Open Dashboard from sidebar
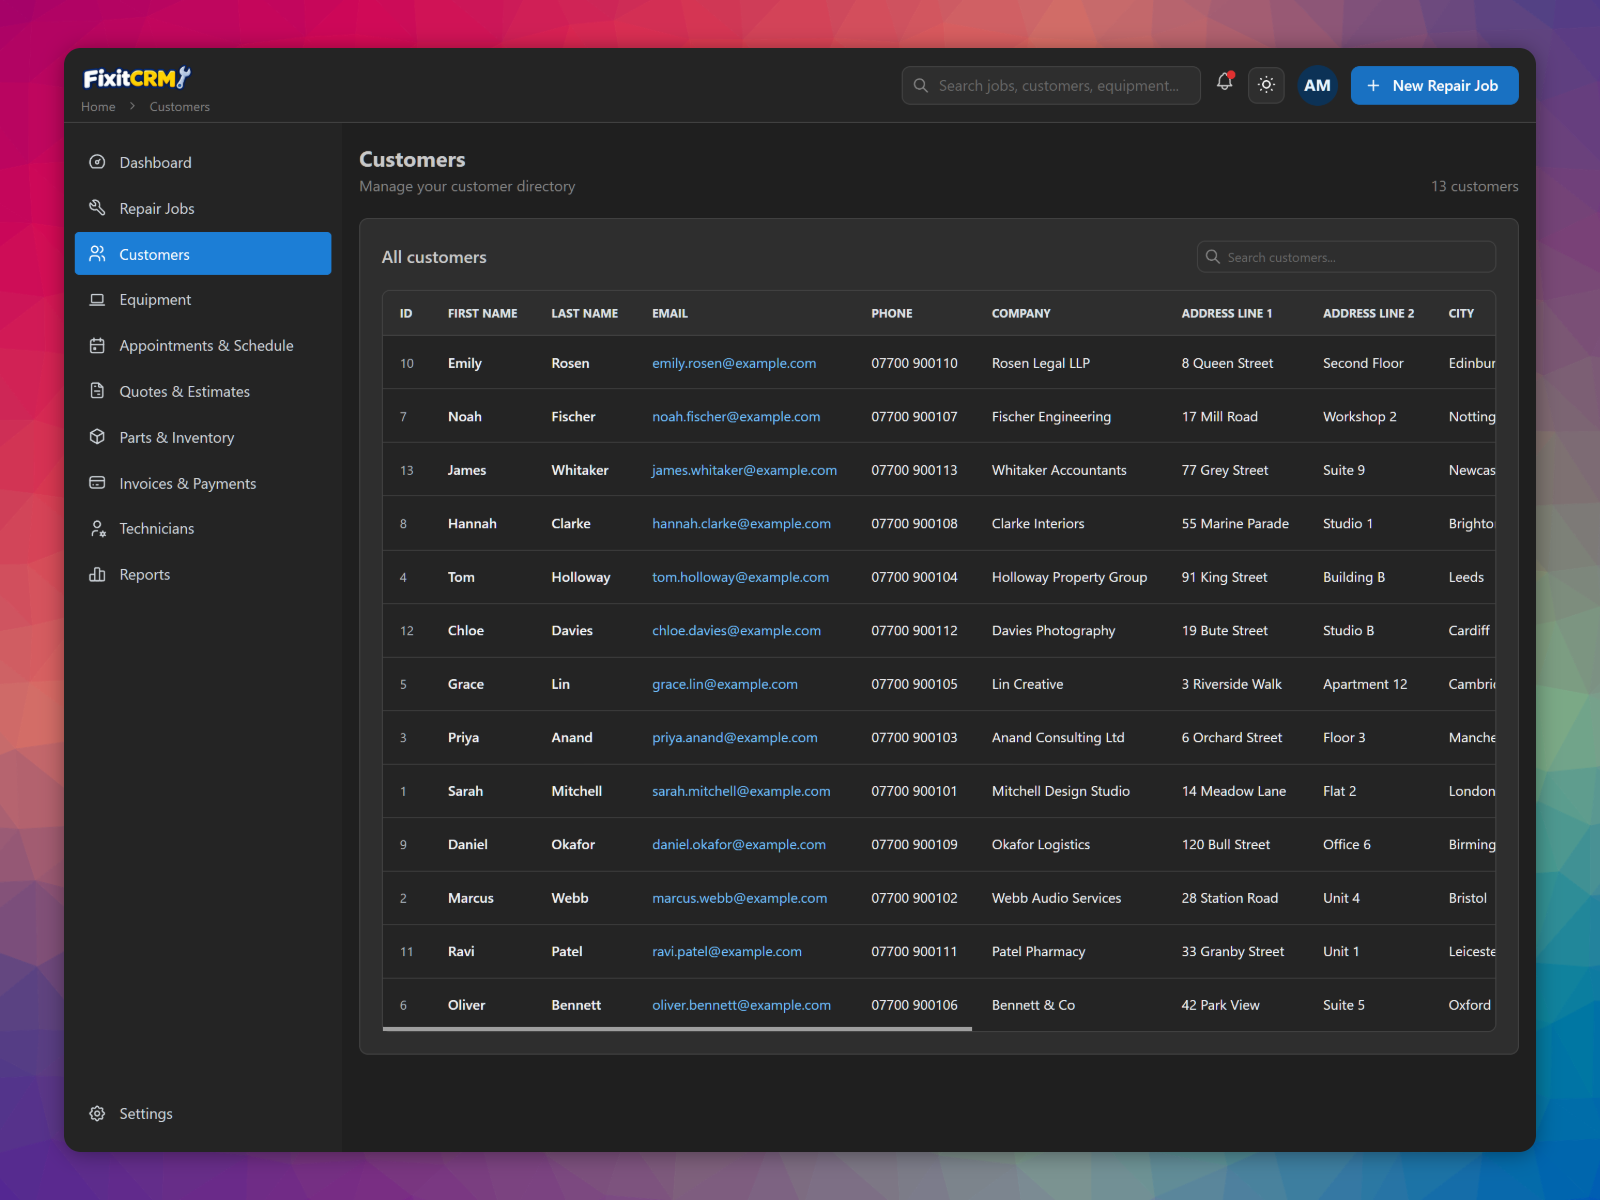Image resolution: width=1600 pixels, height=1200 pixels. [x=203, y=162]
